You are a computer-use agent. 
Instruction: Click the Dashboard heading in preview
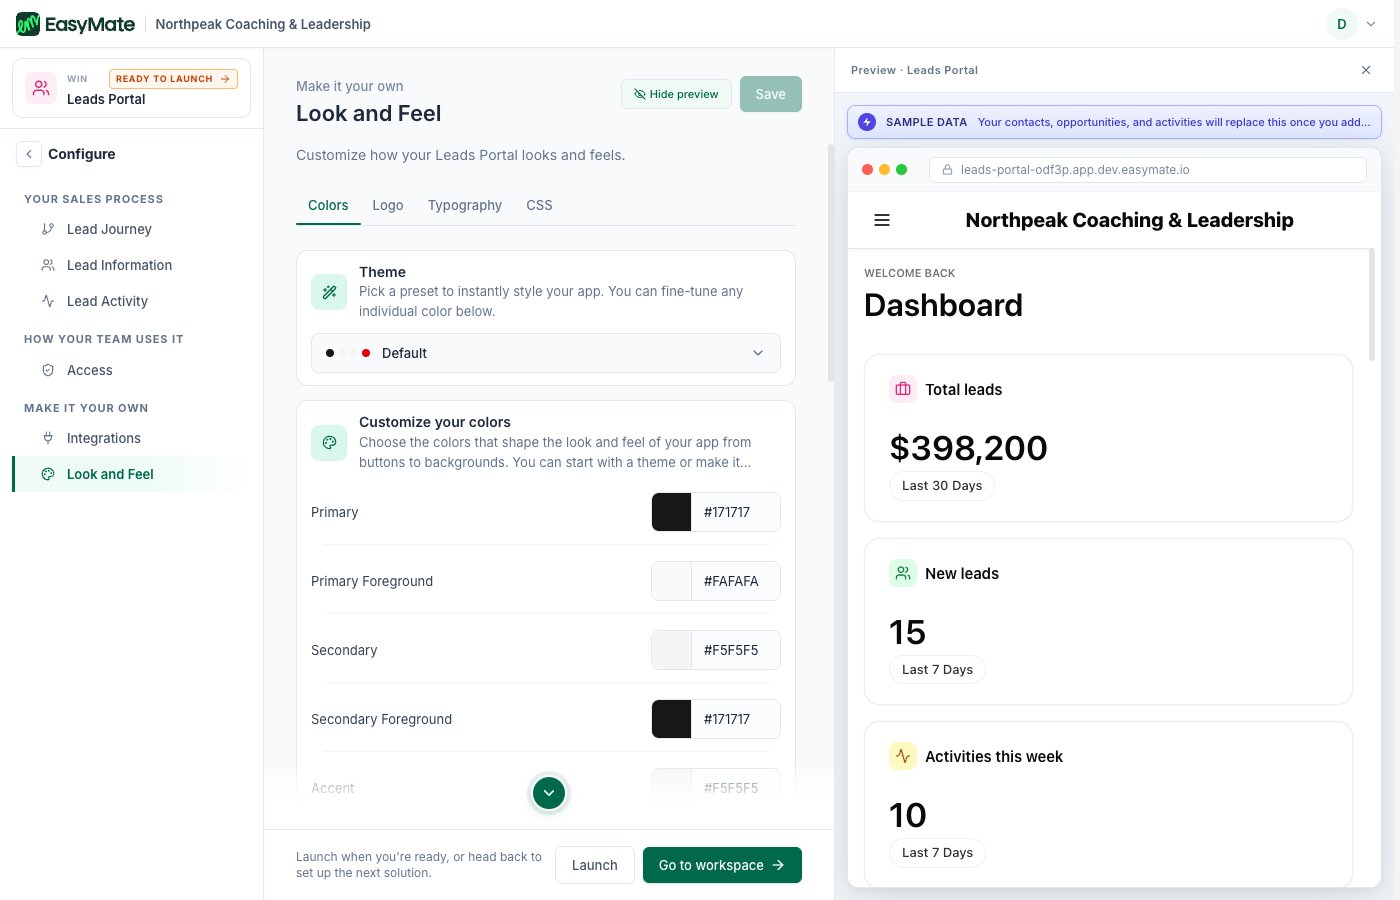943,305
